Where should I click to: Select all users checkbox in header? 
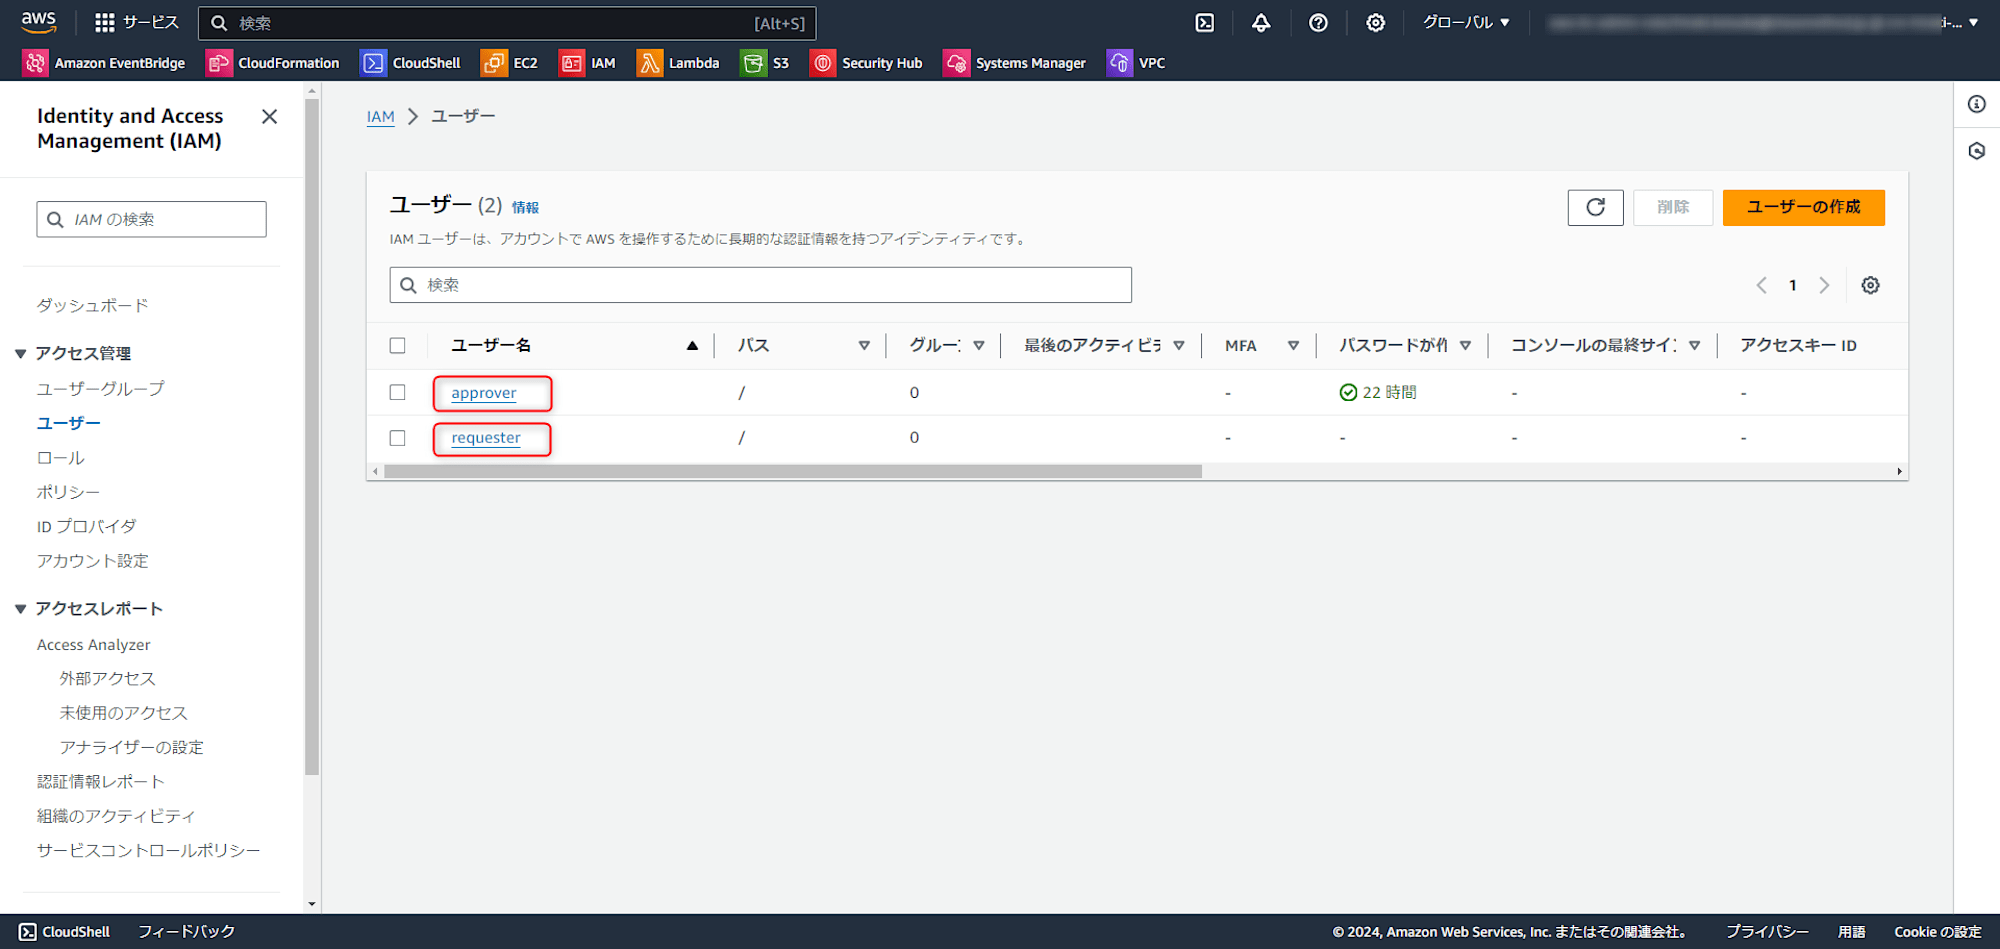tap(397, 345)
